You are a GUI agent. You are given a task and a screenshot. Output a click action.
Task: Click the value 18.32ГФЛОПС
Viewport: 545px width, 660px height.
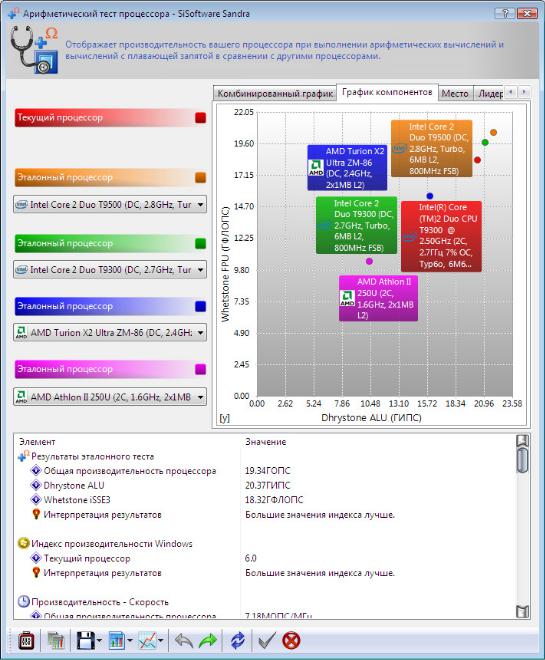[274, 500]
